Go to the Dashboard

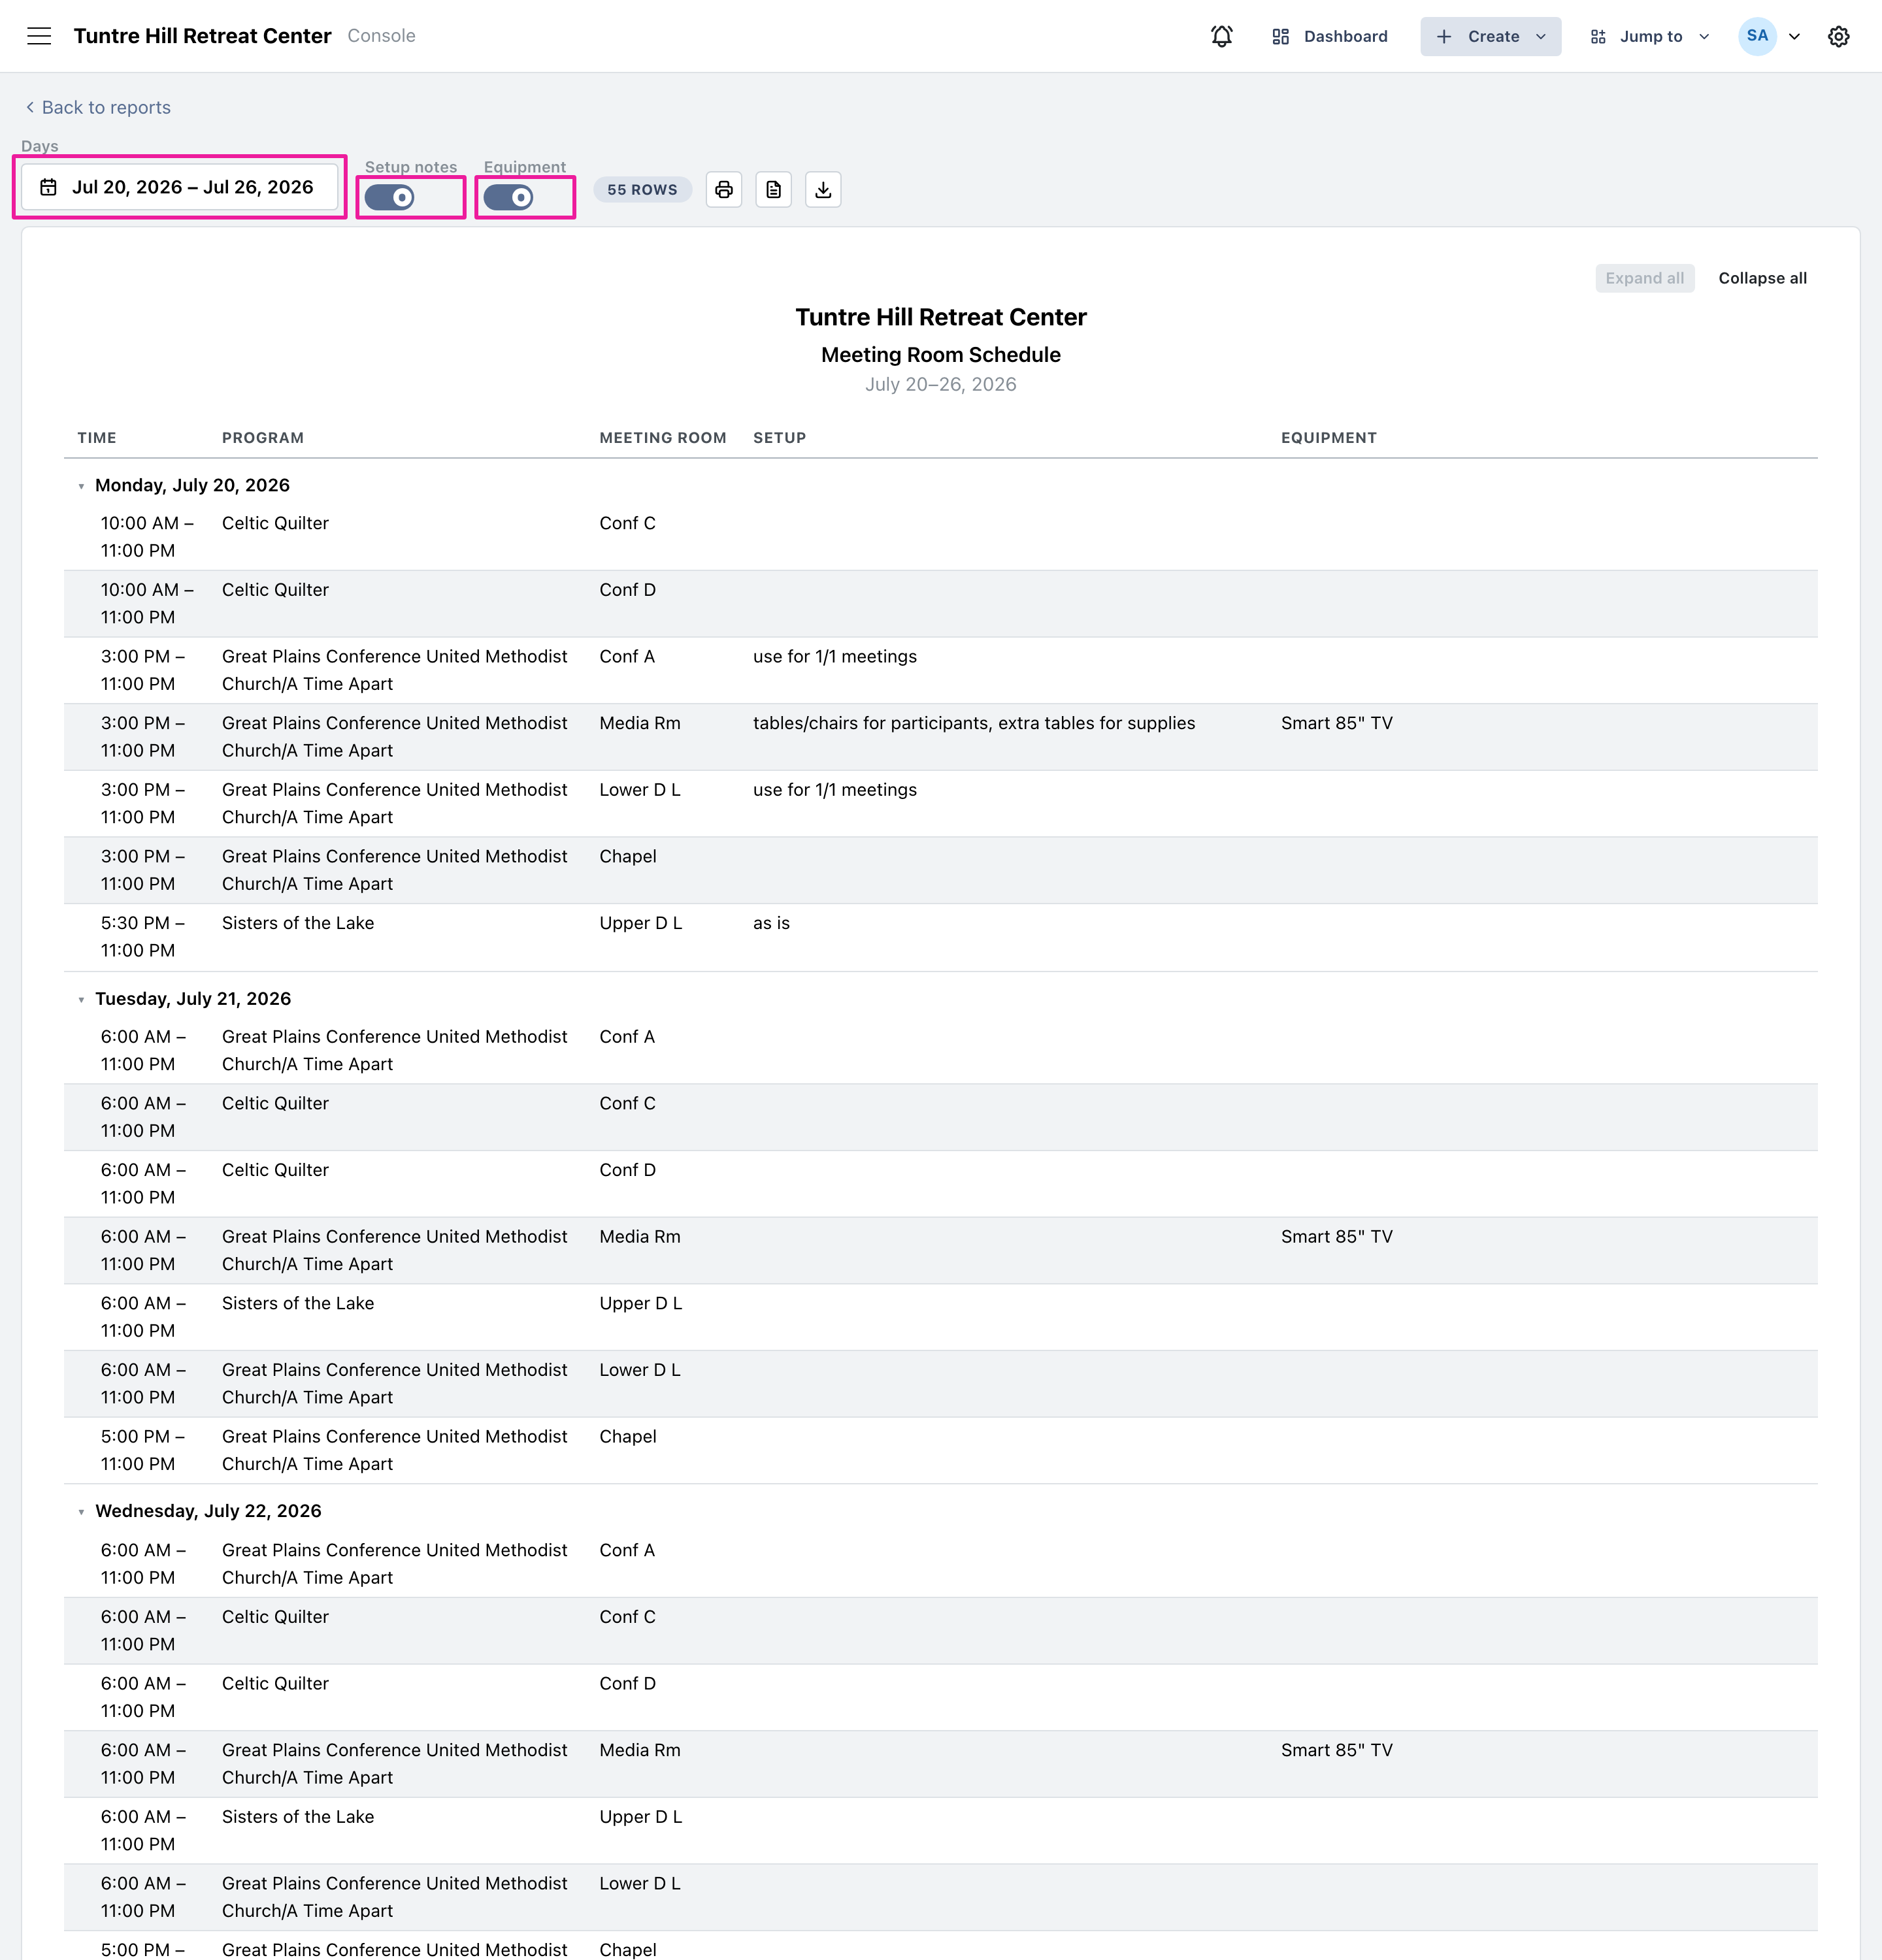tap(1330, 36)
